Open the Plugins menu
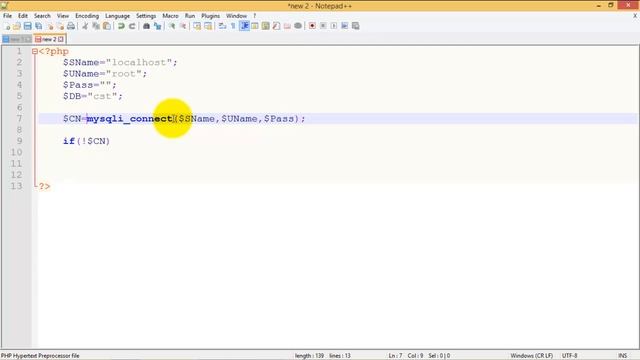 (x=211, y=16)
